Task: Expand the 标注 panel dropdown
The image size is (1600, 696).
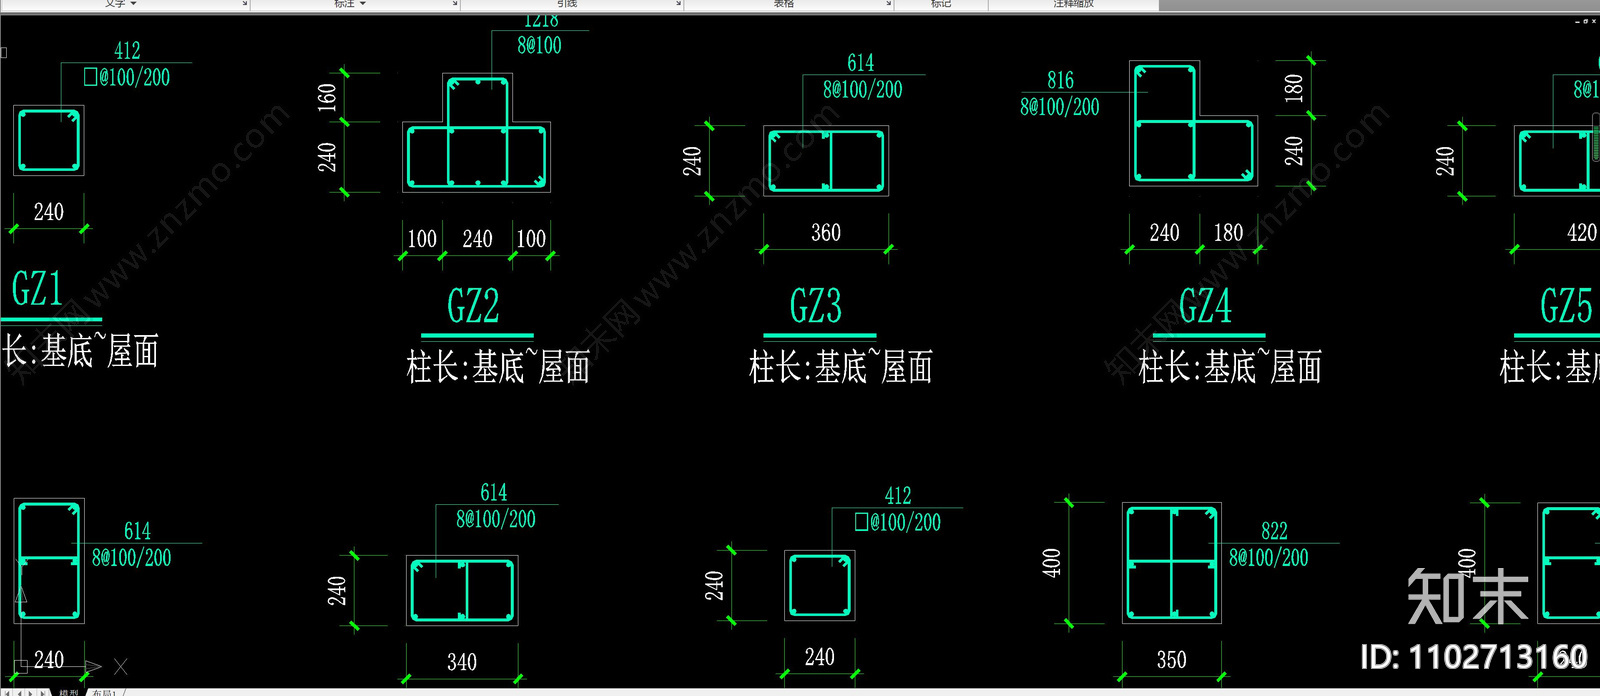Action: click(363, 4)
